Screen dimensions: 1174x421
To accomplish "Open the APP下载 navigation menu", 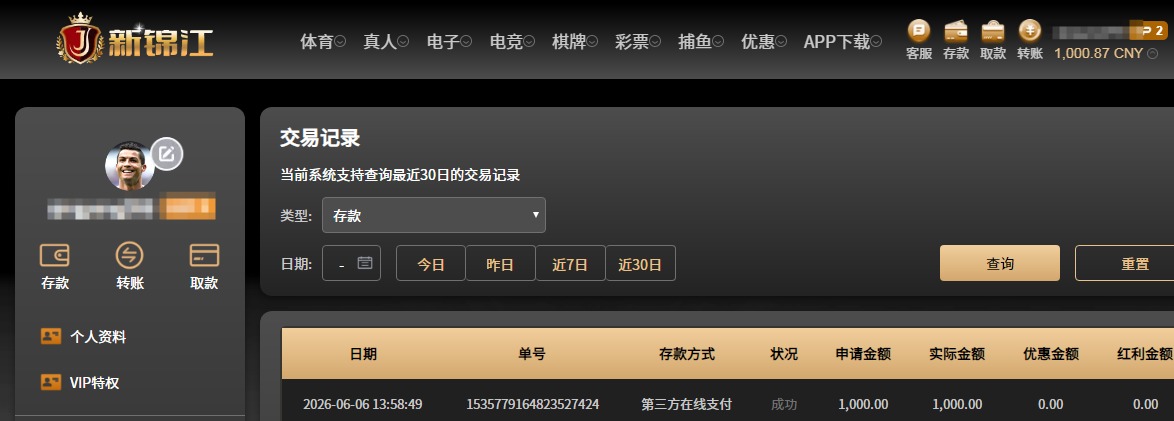I will (x=836, y=42).
